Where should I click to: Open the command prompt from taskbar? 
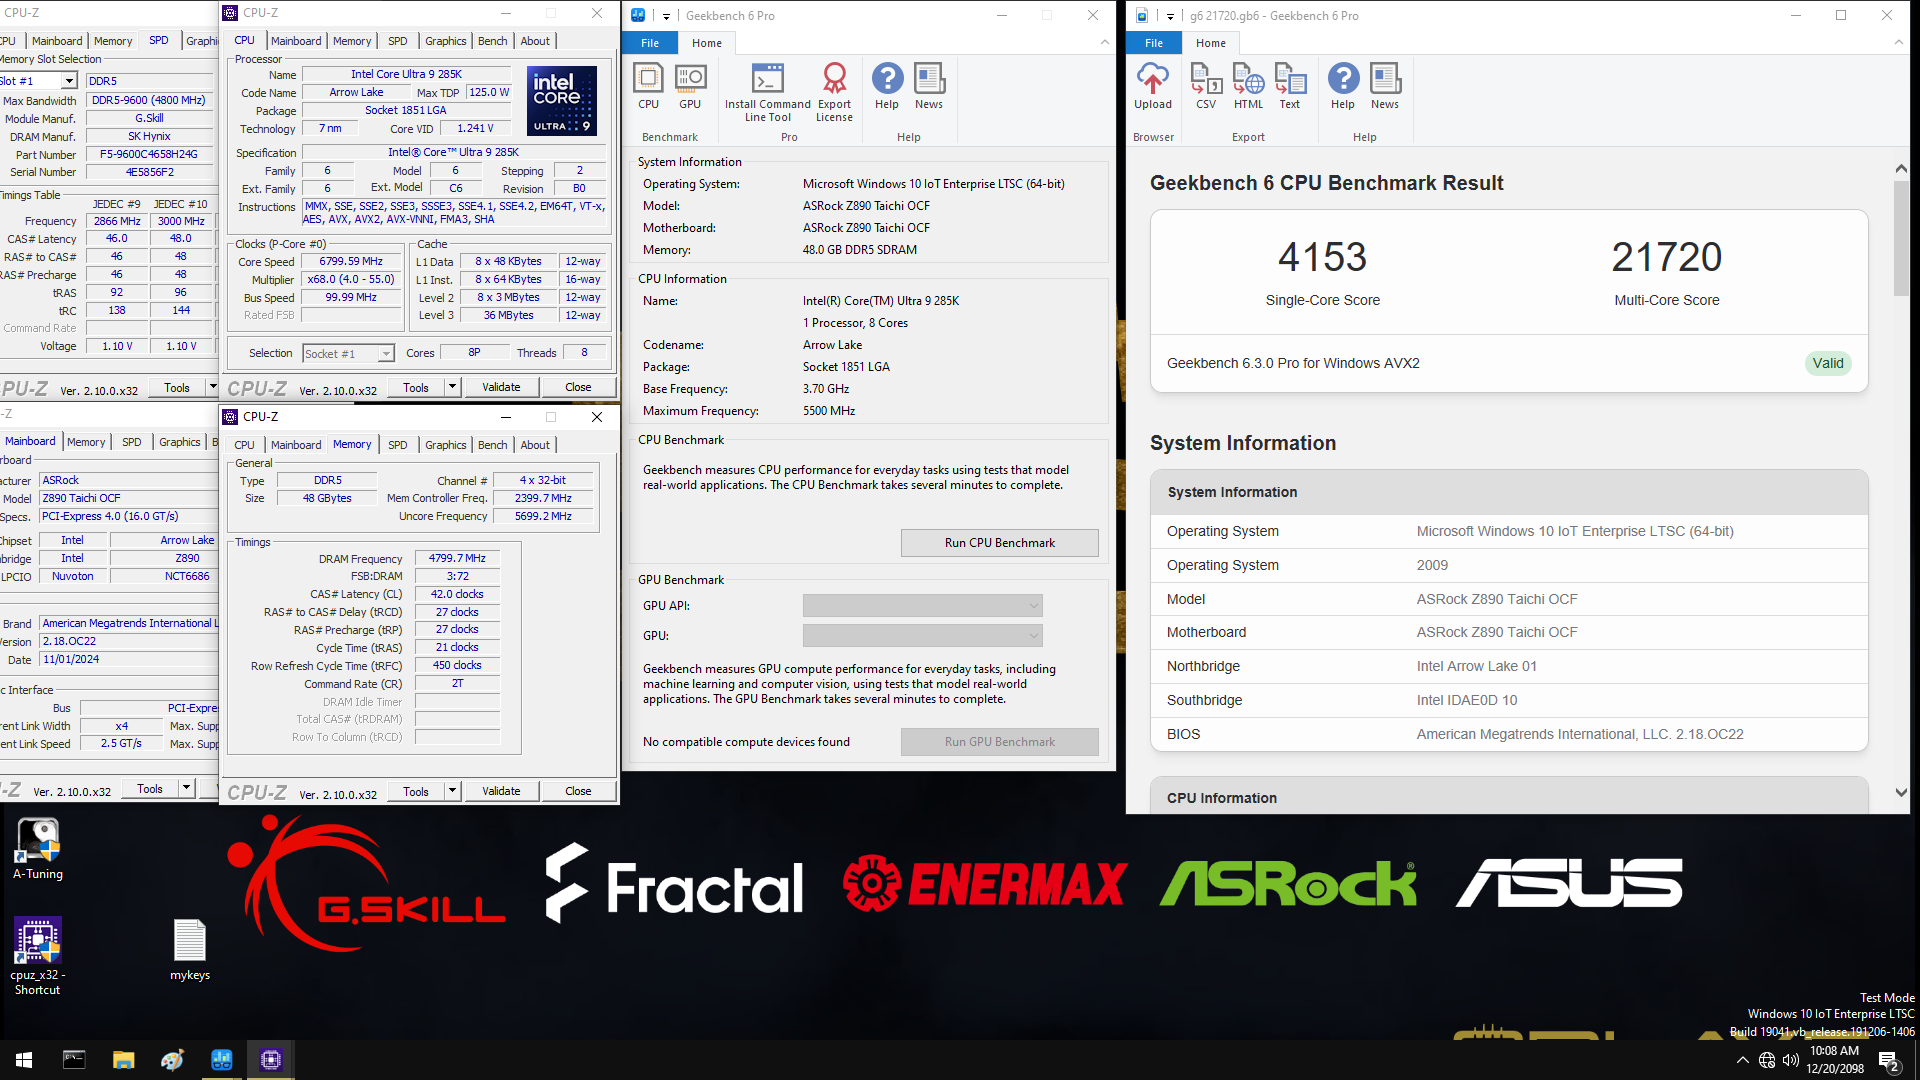coord(74,1060)
